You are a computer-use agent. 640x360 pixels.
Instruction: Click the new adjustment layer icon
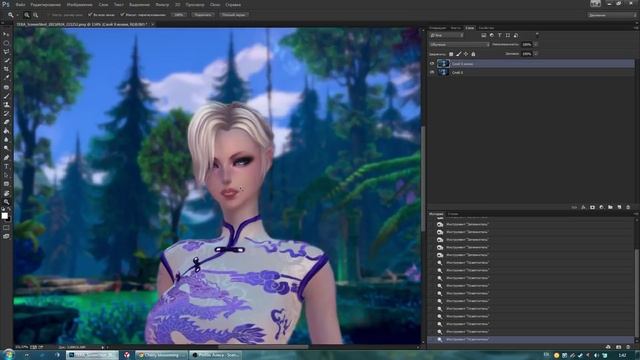point(601,207)
